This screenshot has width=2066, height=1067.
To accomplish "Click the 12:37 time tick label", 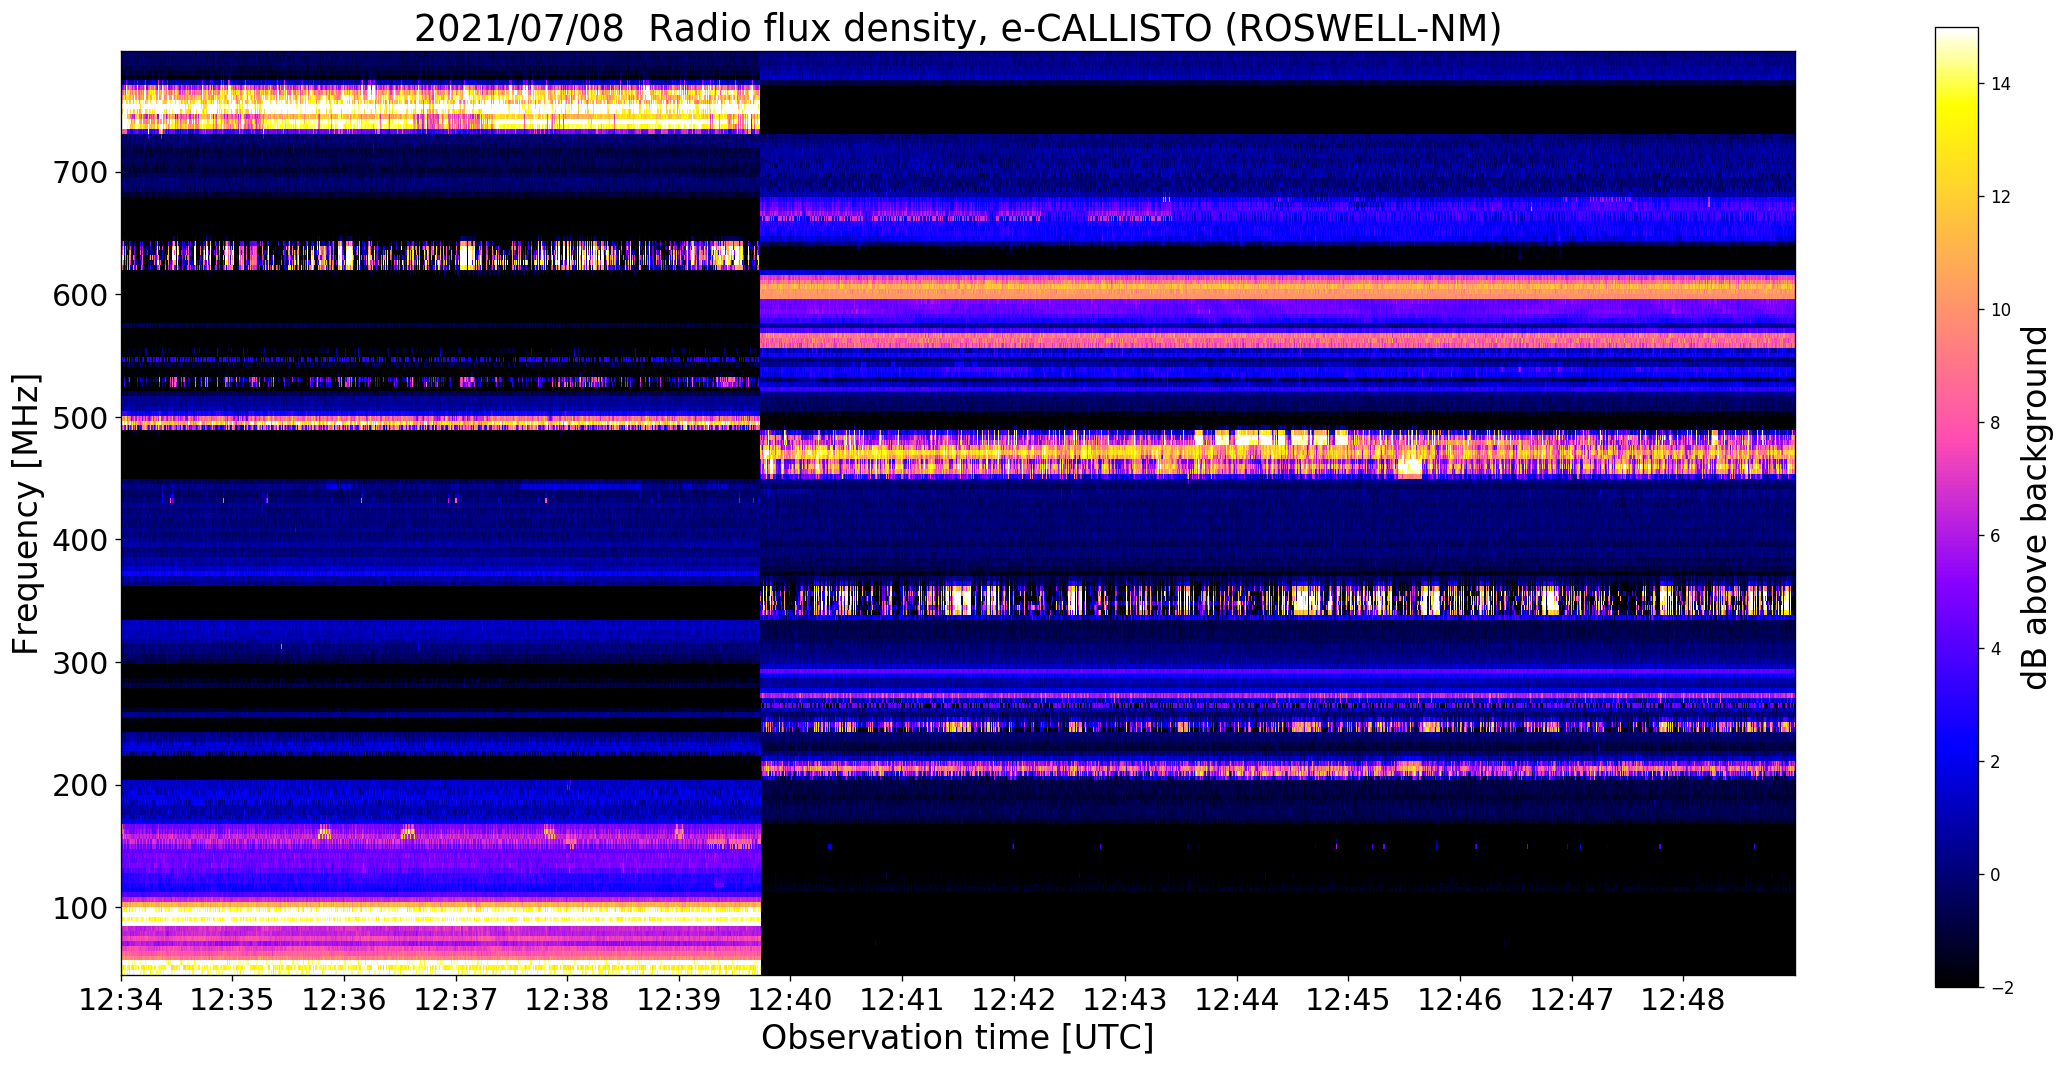I will [456, 999].
